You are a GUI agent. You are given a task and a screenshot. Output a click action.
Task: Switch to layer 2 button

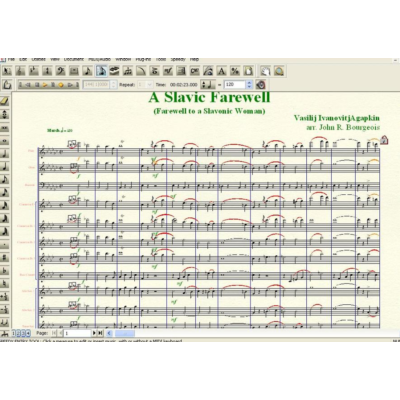19,333
